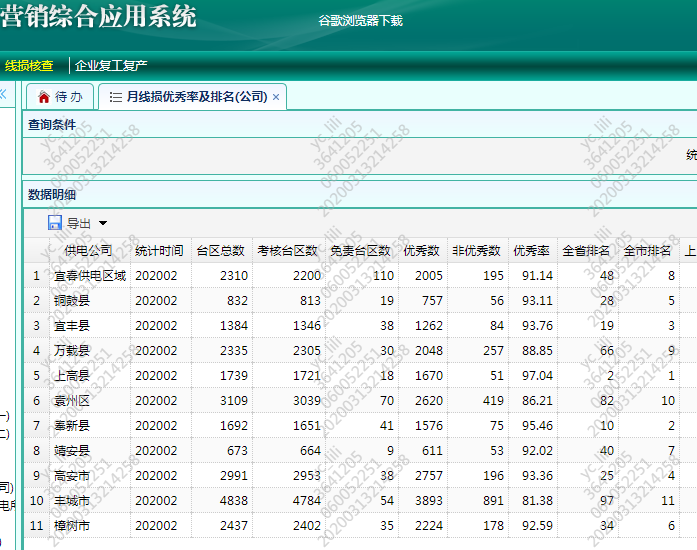Click the 考核台区数 value 3039
This screenshot has width=697, height=550.
307,401
